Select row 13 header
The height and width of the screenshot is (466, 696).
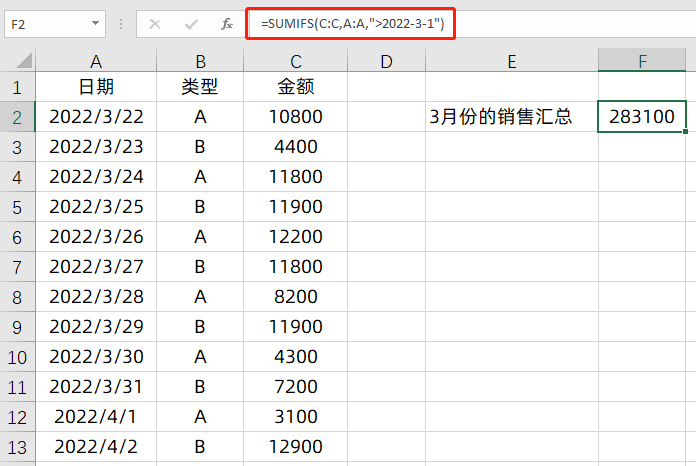(x=17, y=447)
